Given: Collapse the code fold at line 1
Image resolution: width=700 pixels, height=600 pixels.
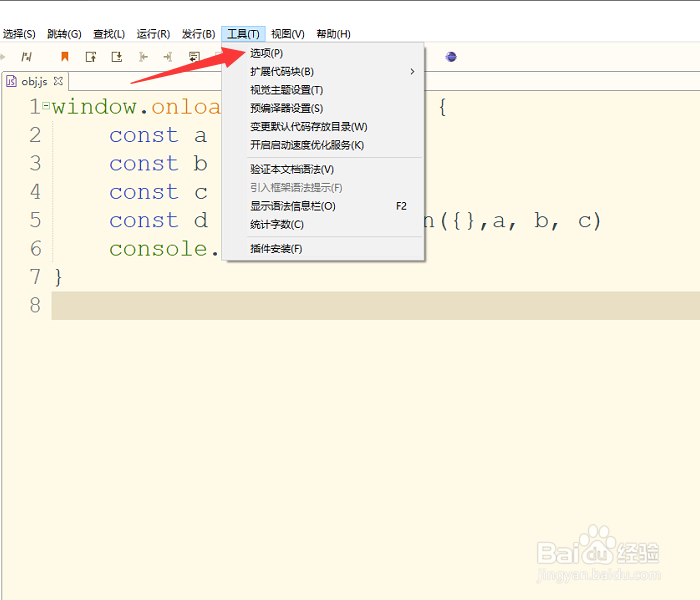Looking at the screenshot, I should (x=46, y=106).
